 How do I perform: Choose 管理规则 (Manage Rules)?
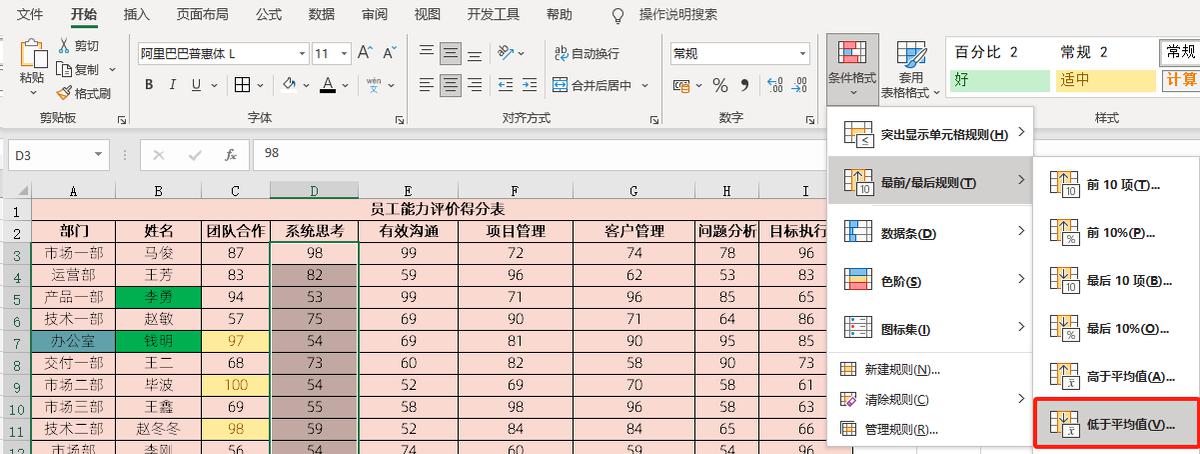click(x=930, y=430)
